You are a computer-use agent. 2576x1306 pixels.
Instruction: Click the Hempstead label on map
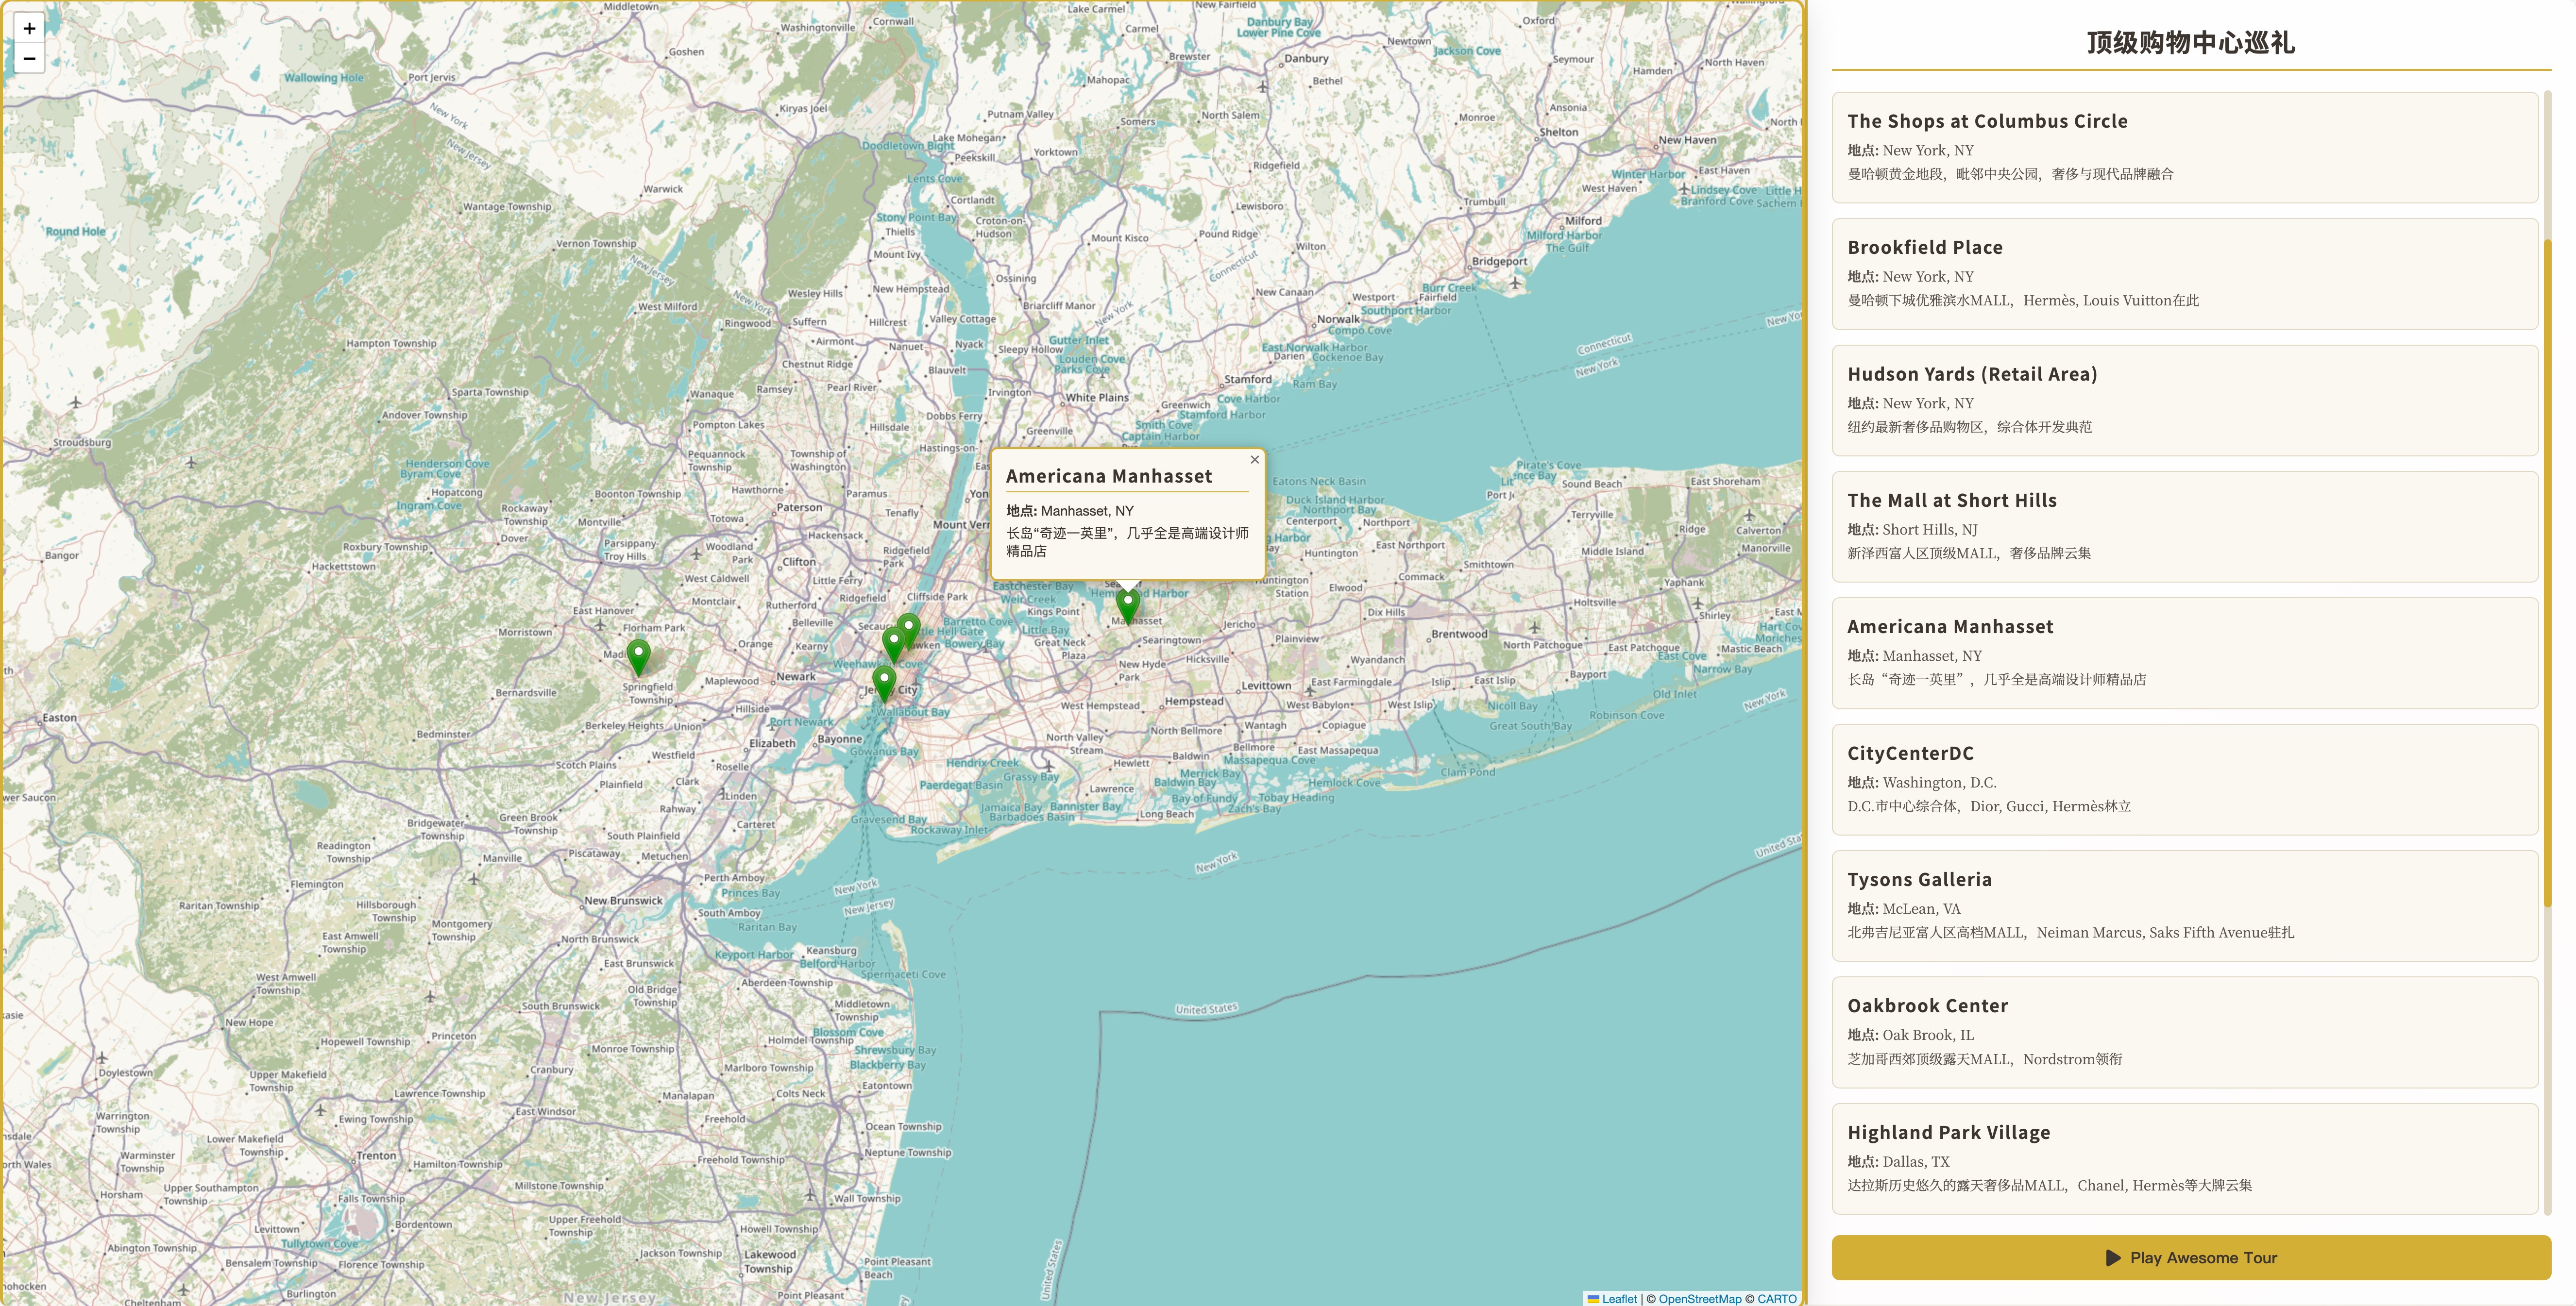[1194, 702]
